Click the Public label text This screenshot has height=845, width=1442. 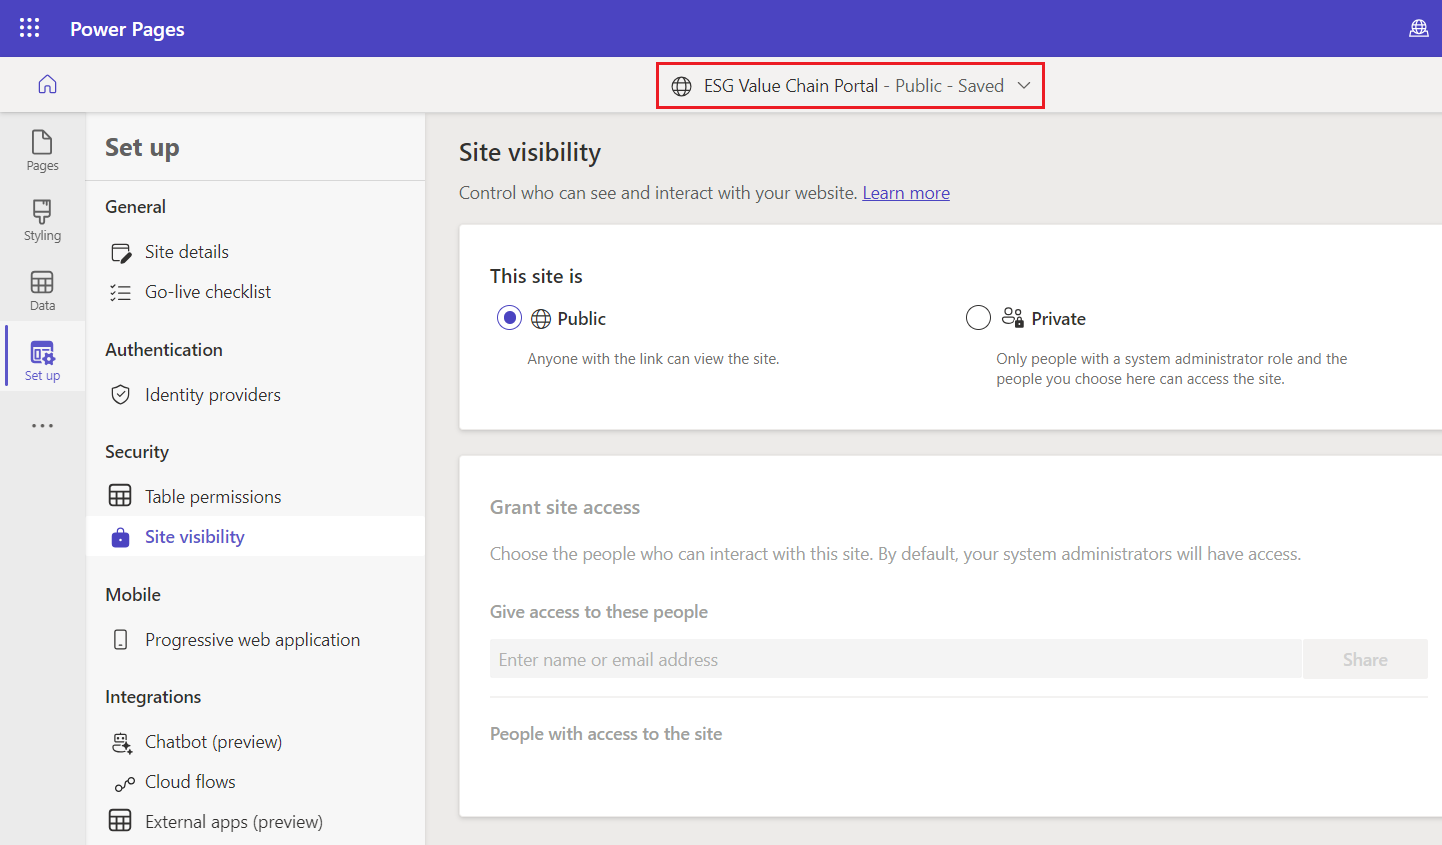click(582, 319)
